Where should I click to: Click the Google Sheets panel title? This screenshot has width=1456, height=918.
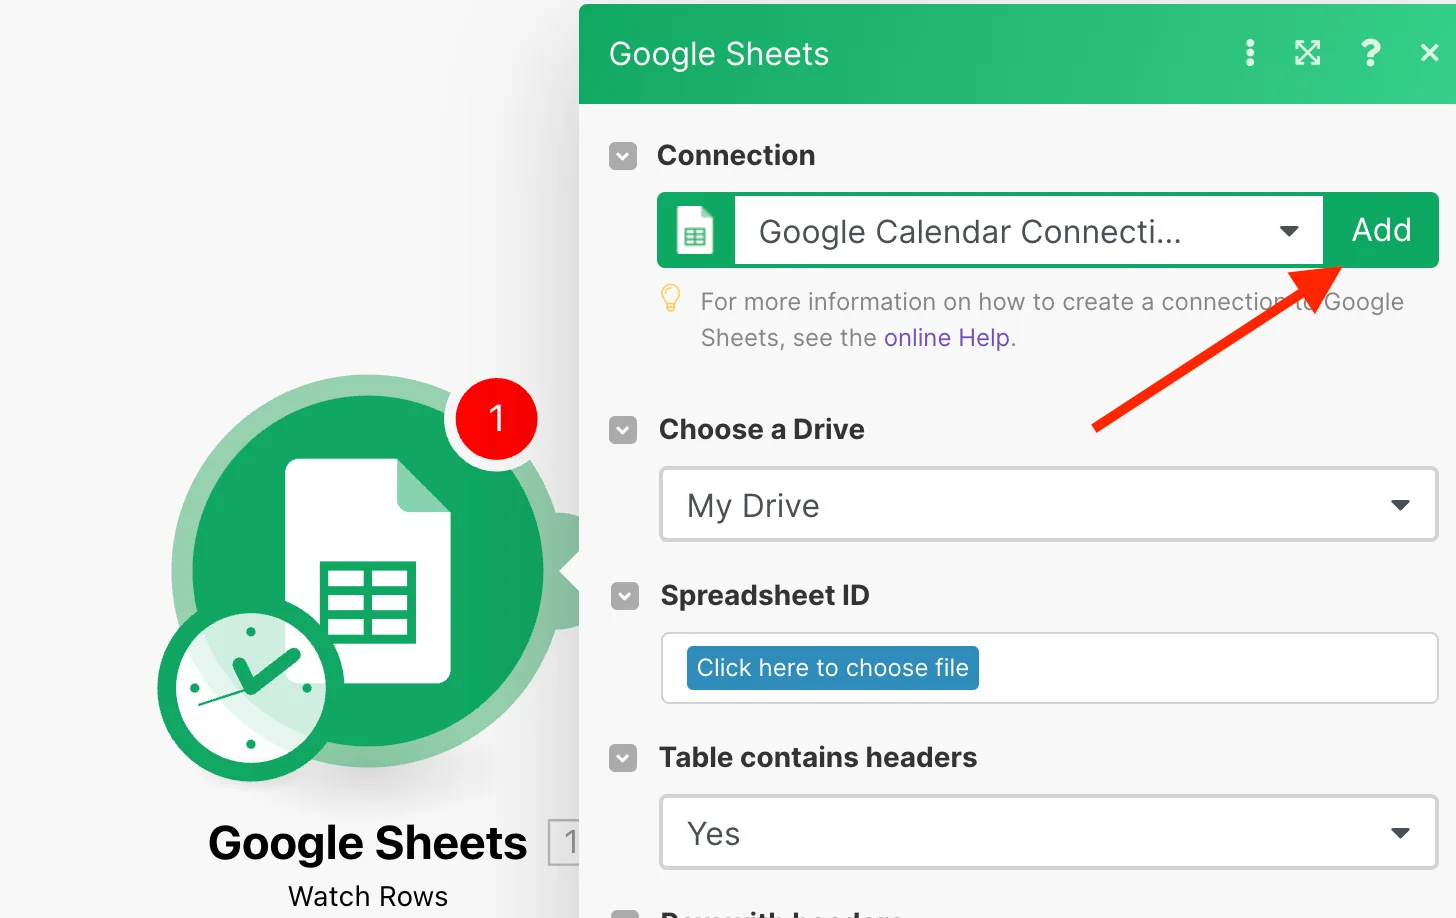(719, 54)
